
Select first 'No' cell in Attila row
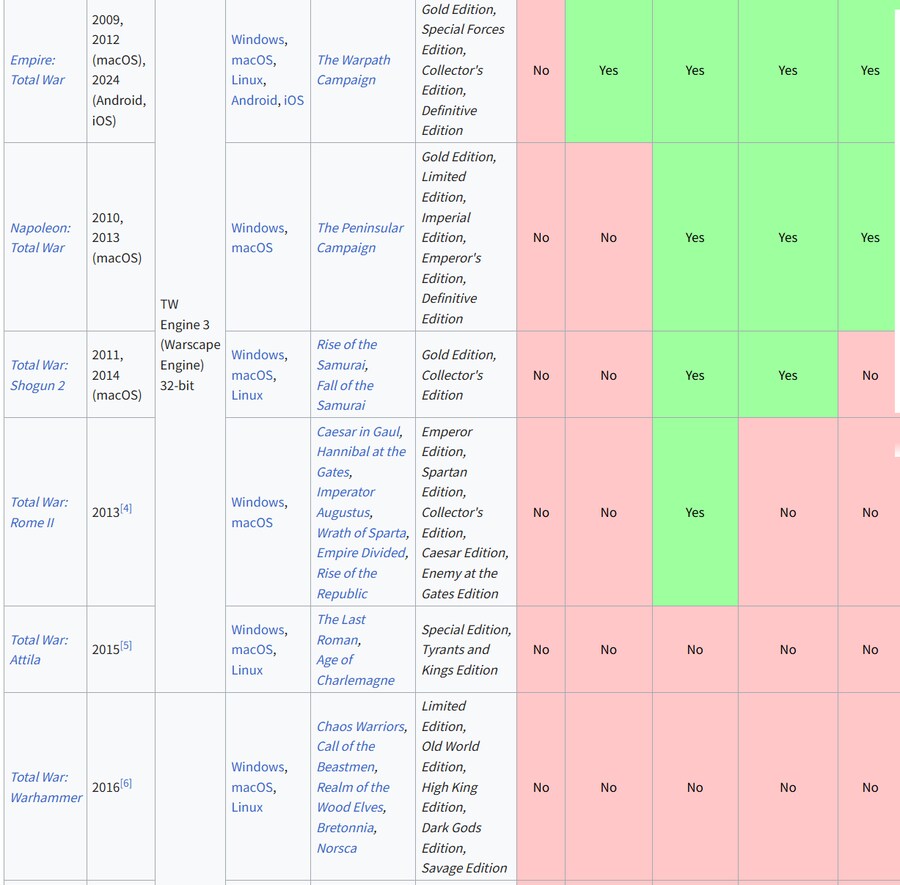(x=541, y=649)
